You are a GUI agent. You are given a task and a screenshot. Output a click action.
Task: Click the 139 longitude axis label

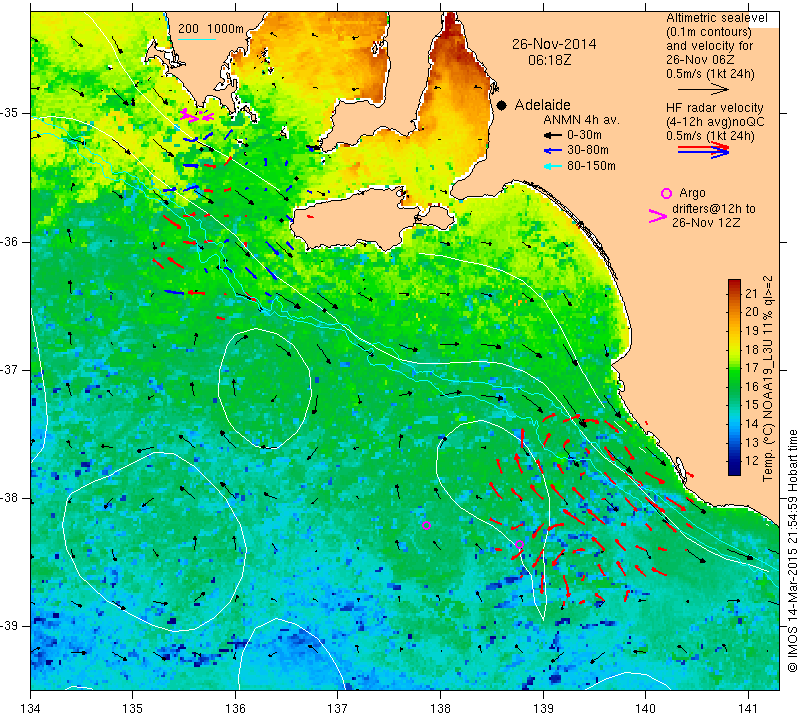click(x=543, y=709)
